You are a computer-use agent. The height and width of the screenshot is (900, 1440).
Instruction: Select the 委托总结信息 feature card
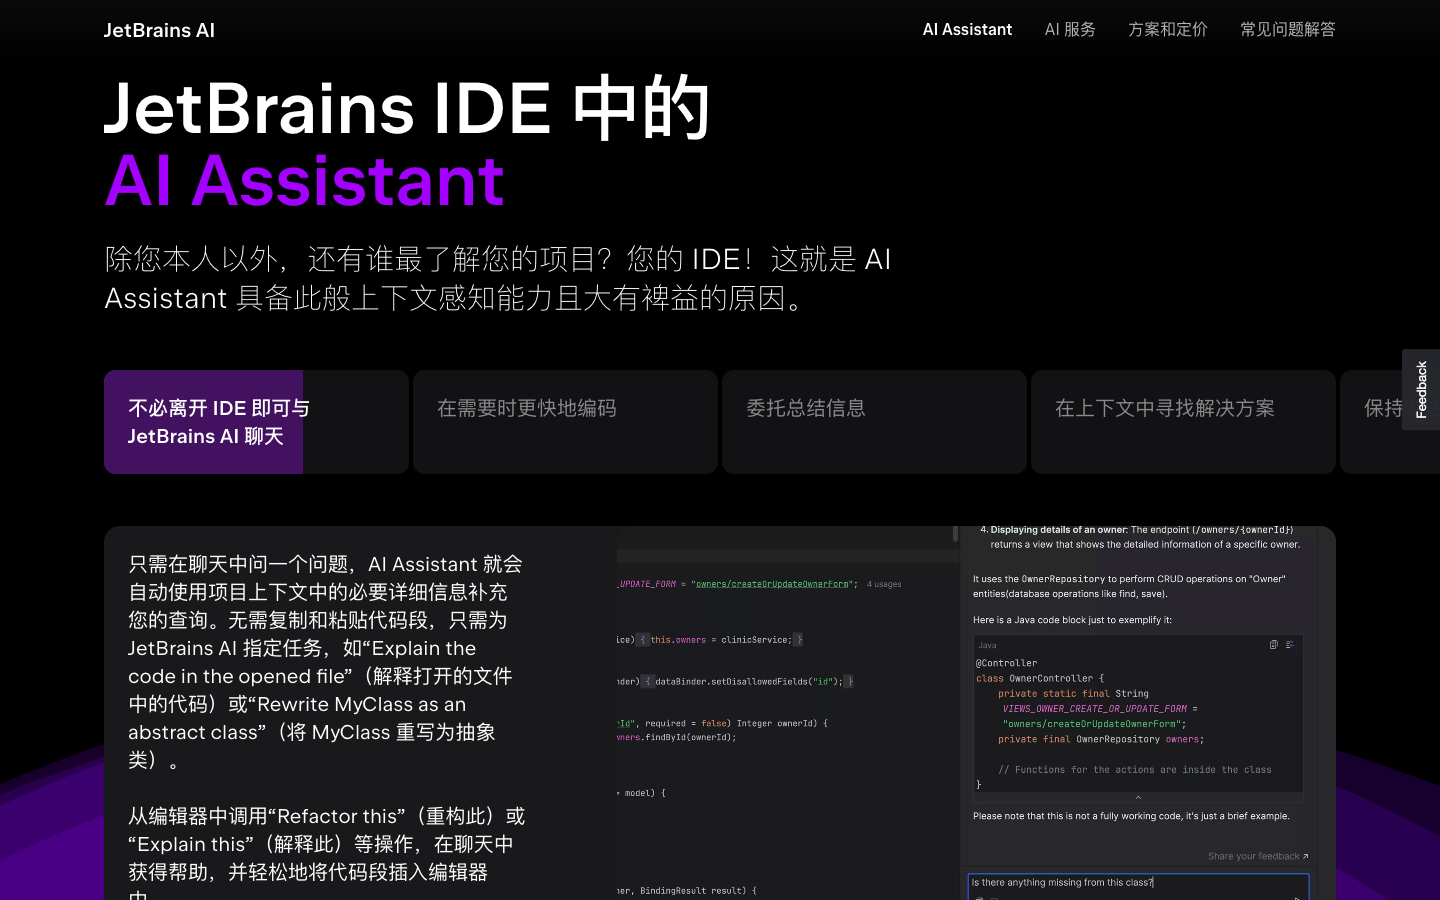874,421
